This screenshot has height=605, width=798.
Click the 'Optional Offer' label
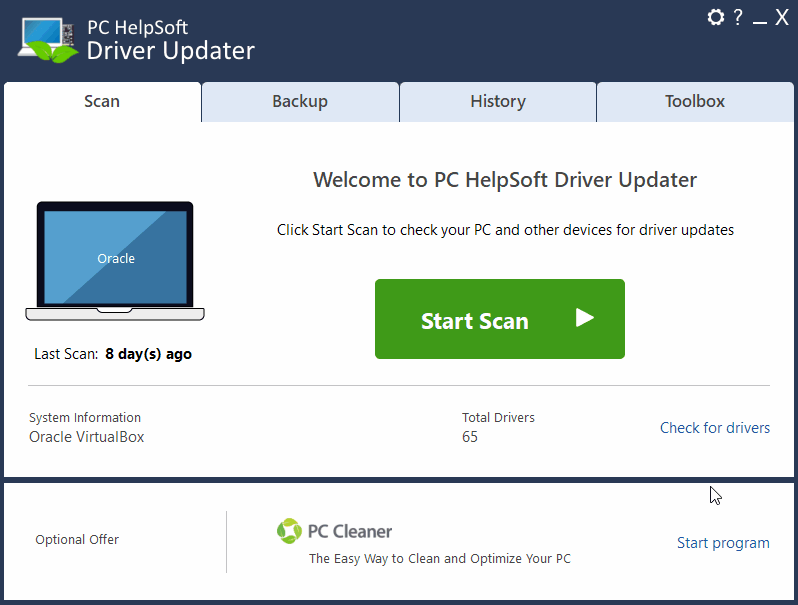[x=77, y=539]
